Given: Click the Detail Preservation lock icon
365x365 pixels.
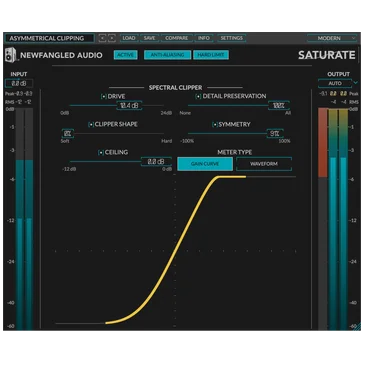Looking at the screenshot, I should pos(198,96).
